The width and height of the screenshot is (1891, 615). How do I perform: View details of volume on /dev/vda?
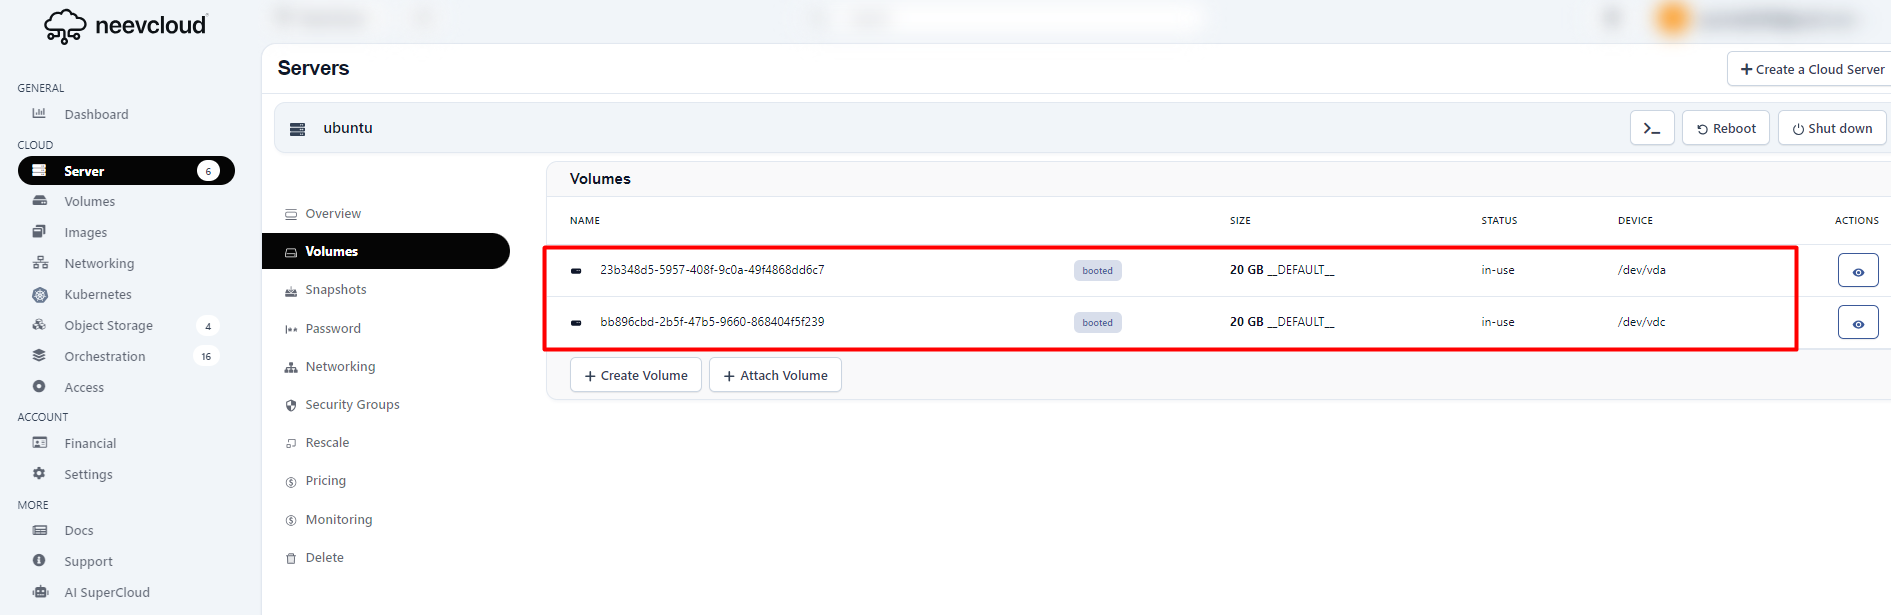coord(1857,271)
